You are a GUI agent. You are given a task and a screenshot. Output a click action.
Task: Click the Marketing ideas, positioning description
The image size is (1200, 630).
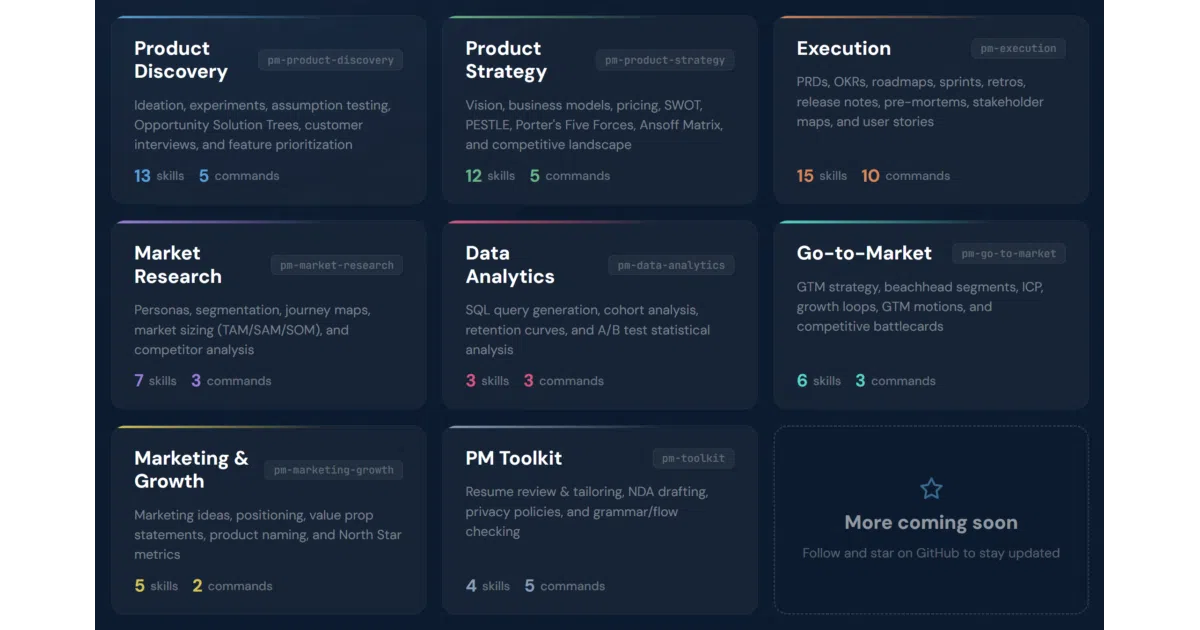coord(268,535)
